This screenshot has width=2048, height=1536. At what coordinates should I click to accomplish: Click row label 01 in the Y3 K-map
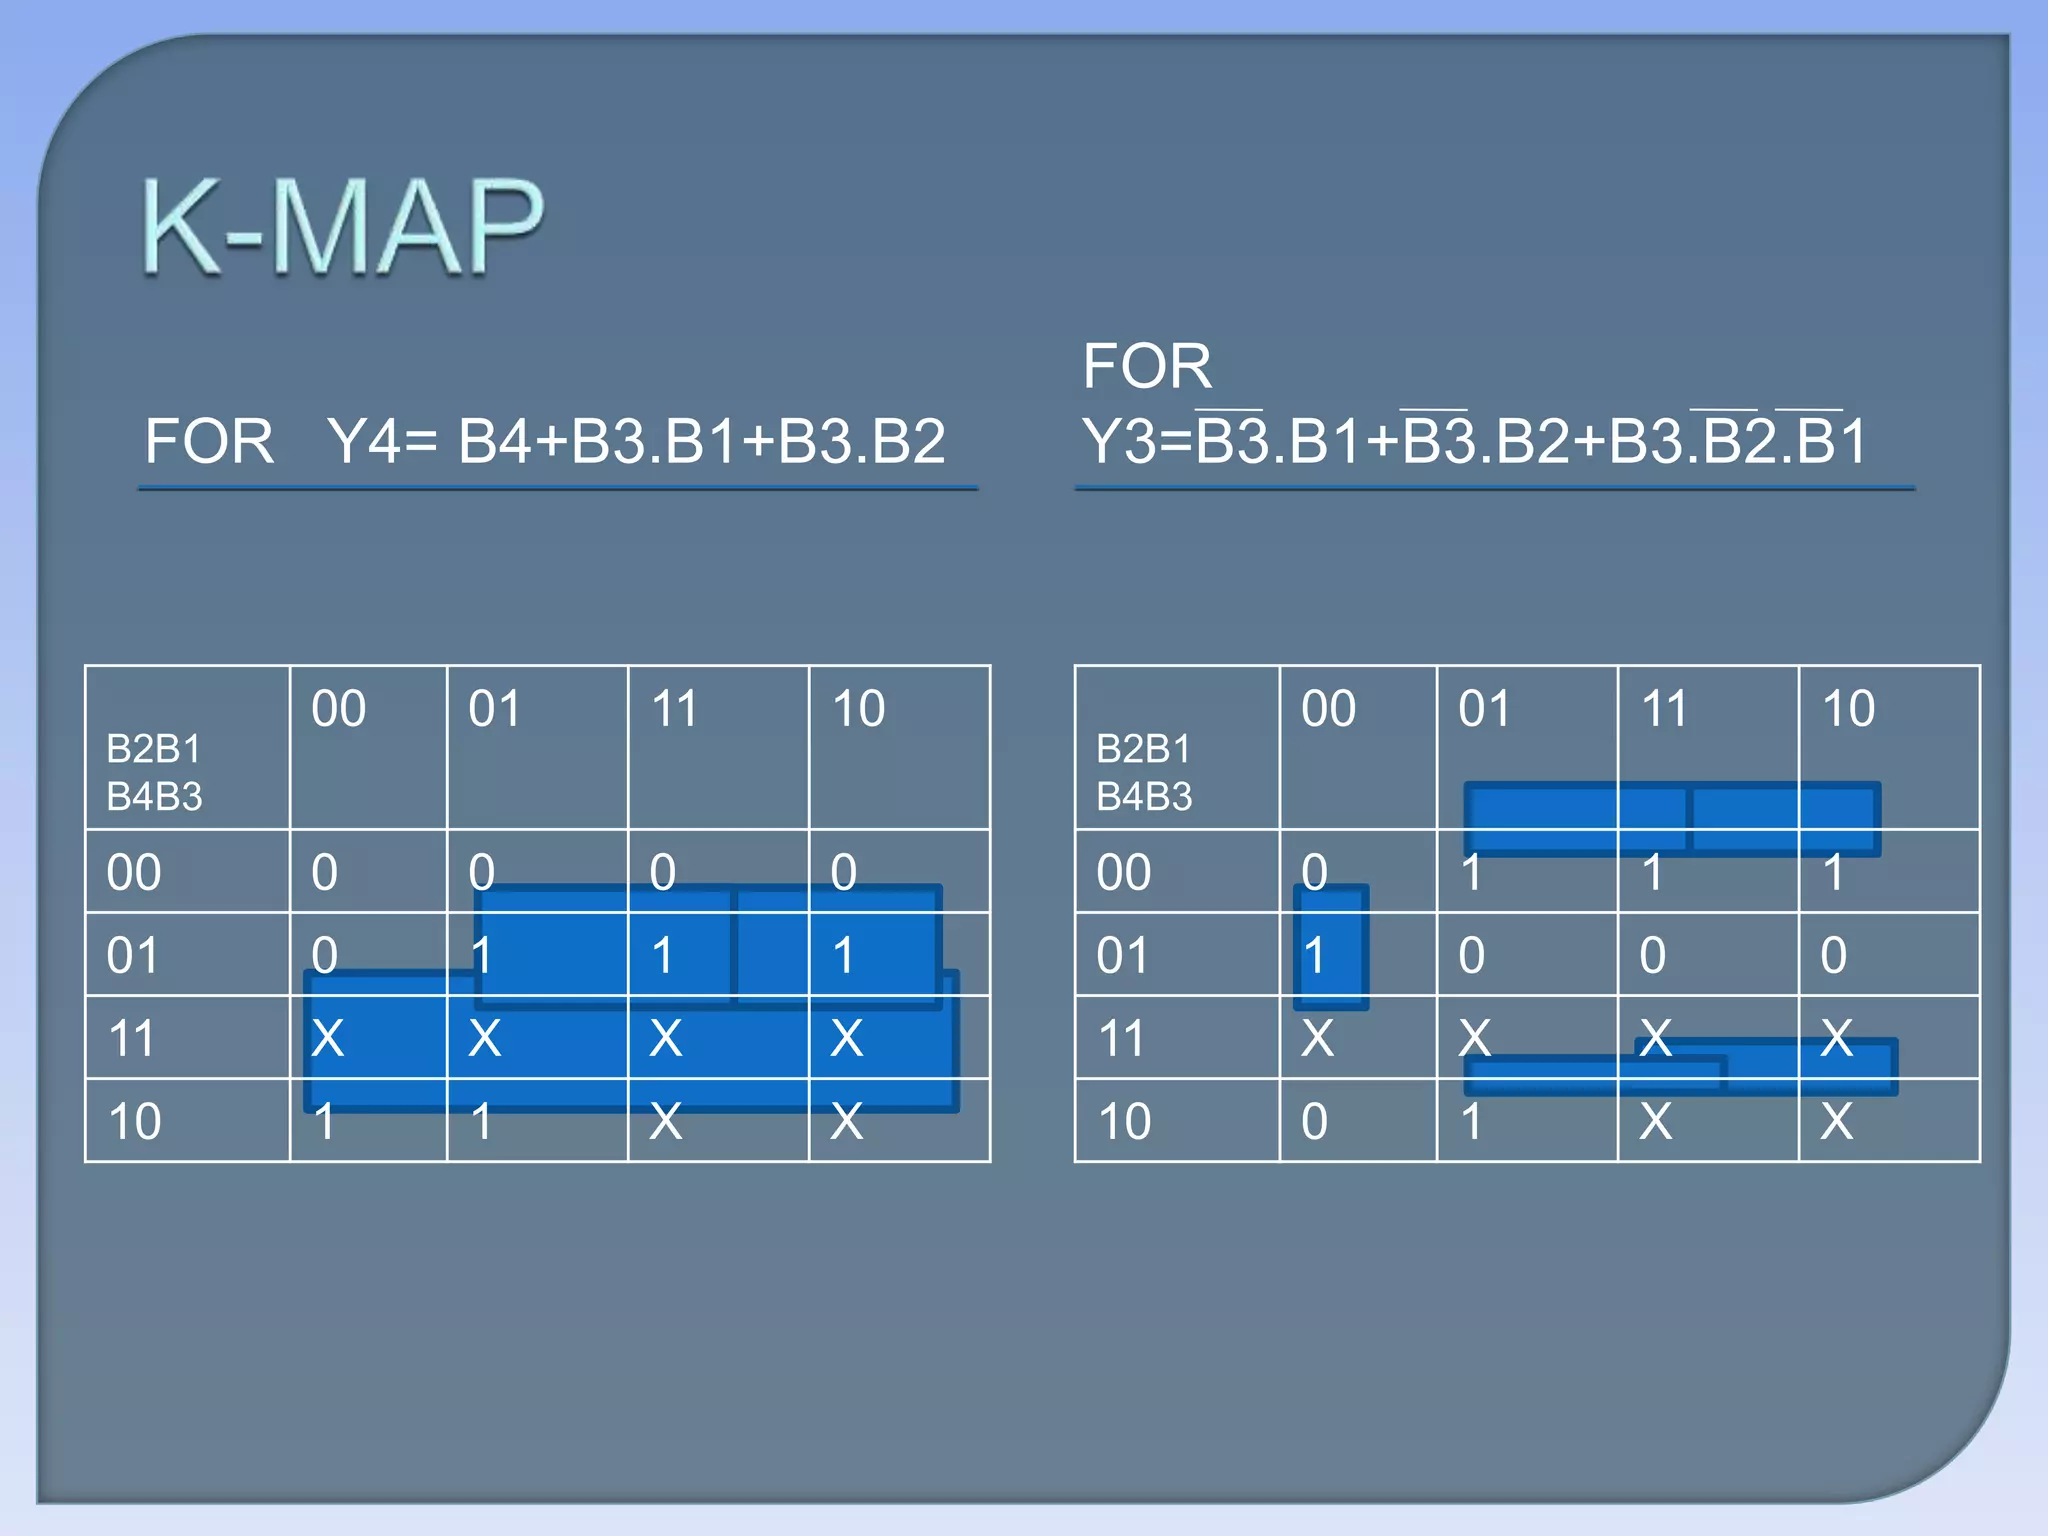1177,954
